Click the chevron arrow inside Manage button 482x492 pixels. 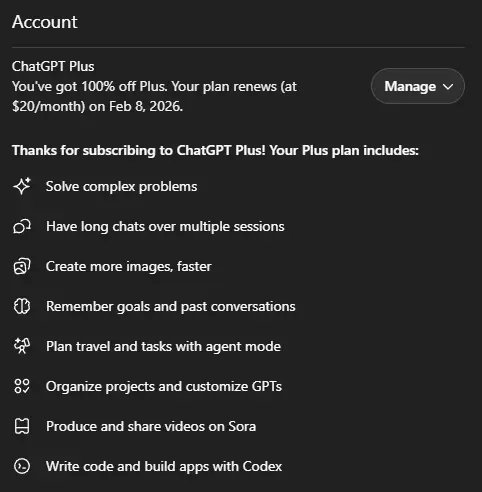click(448, 87)
